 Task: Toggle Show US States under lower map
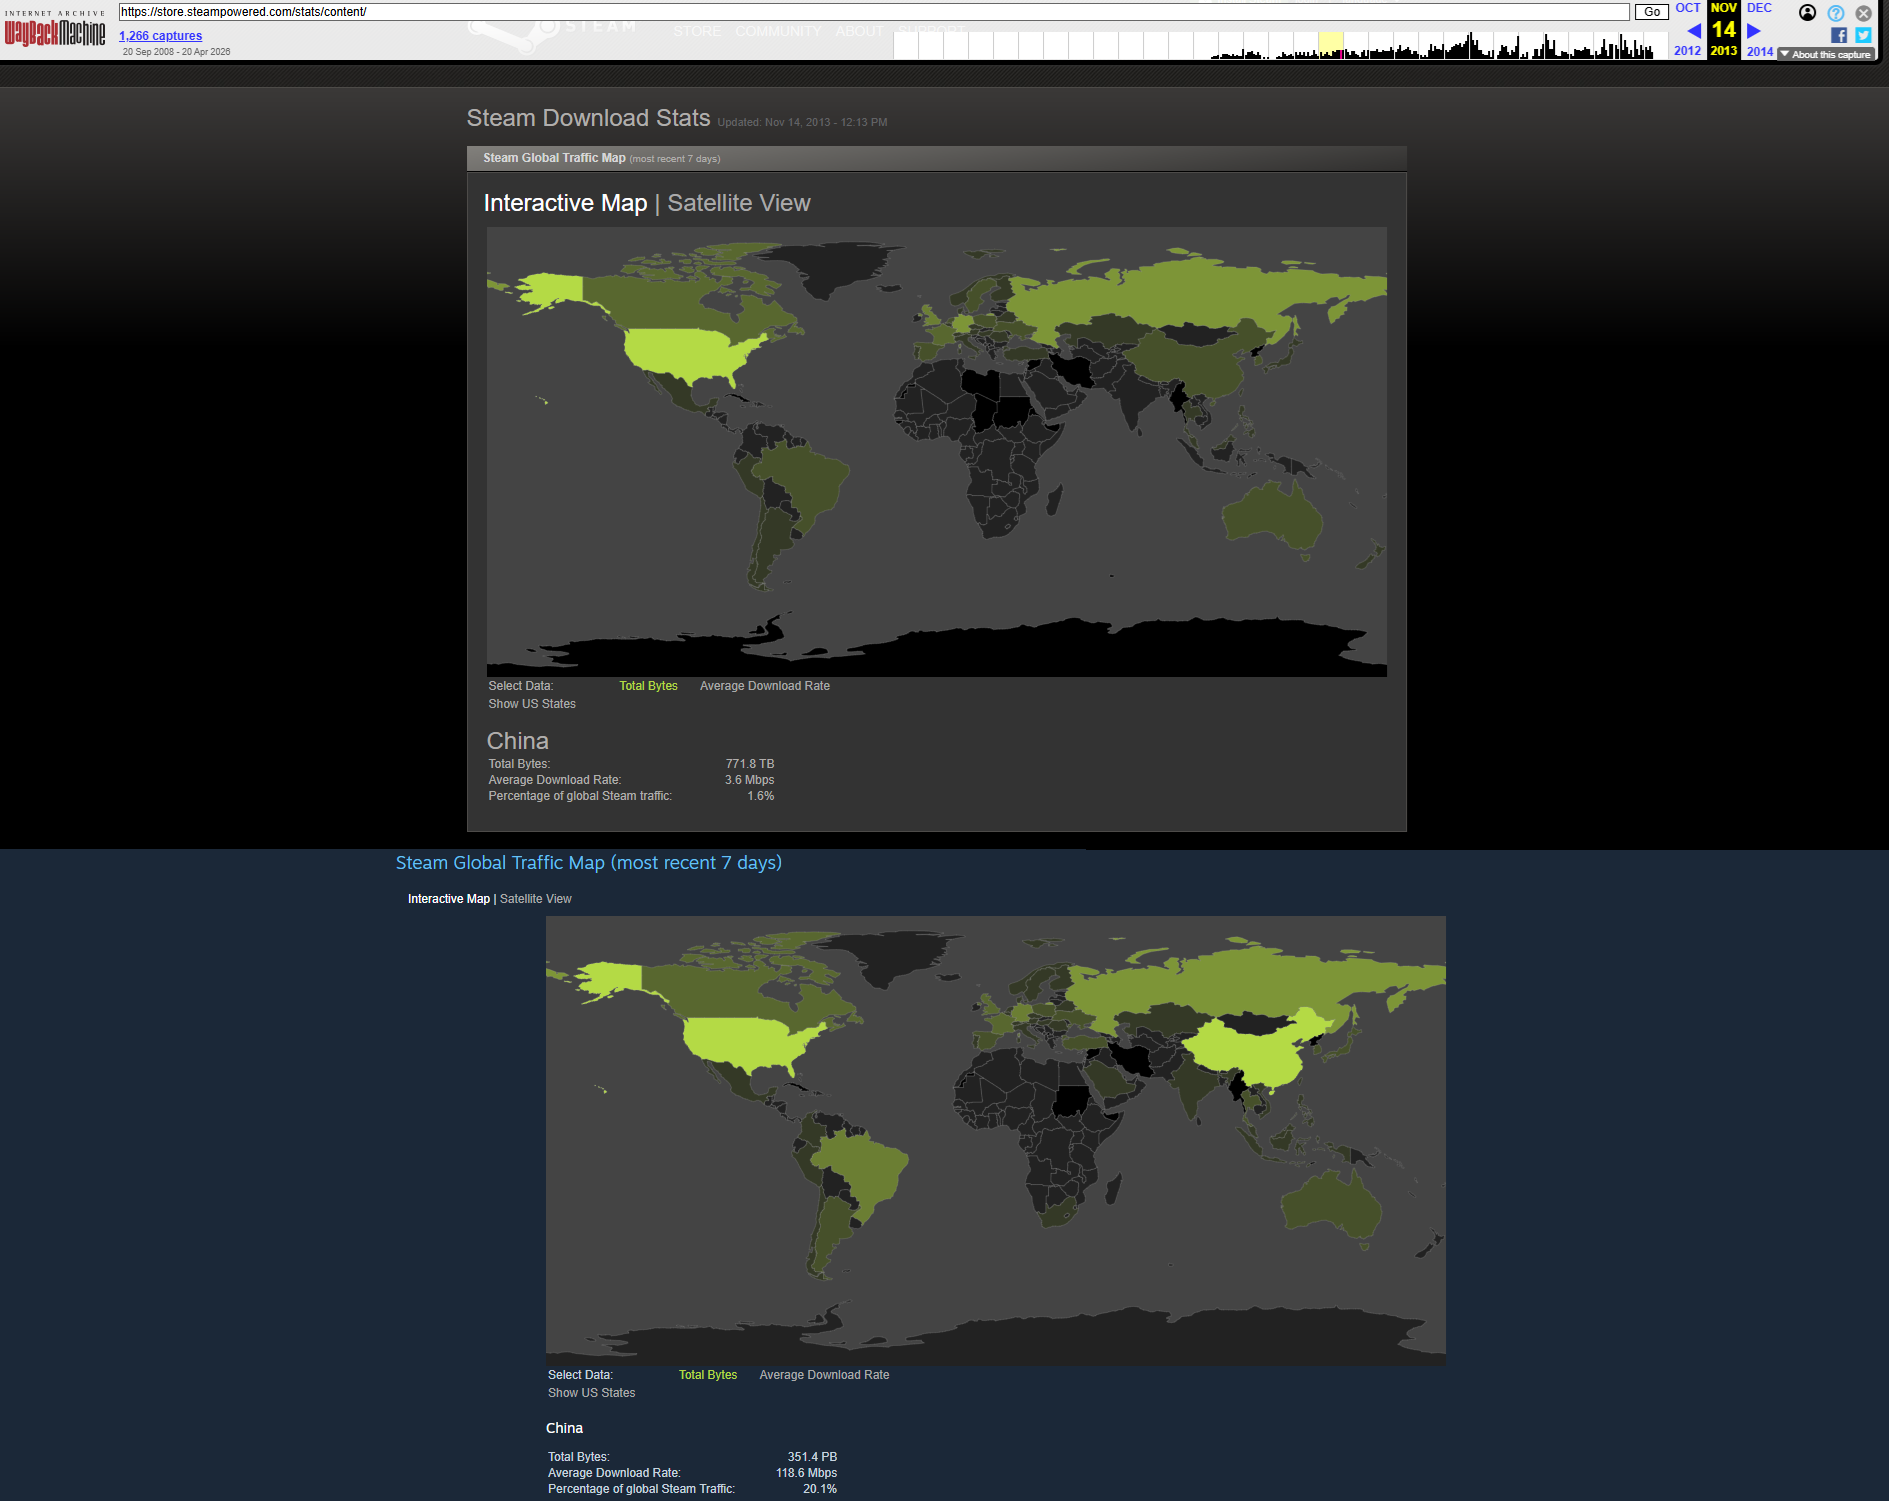tap(592, 1393)
